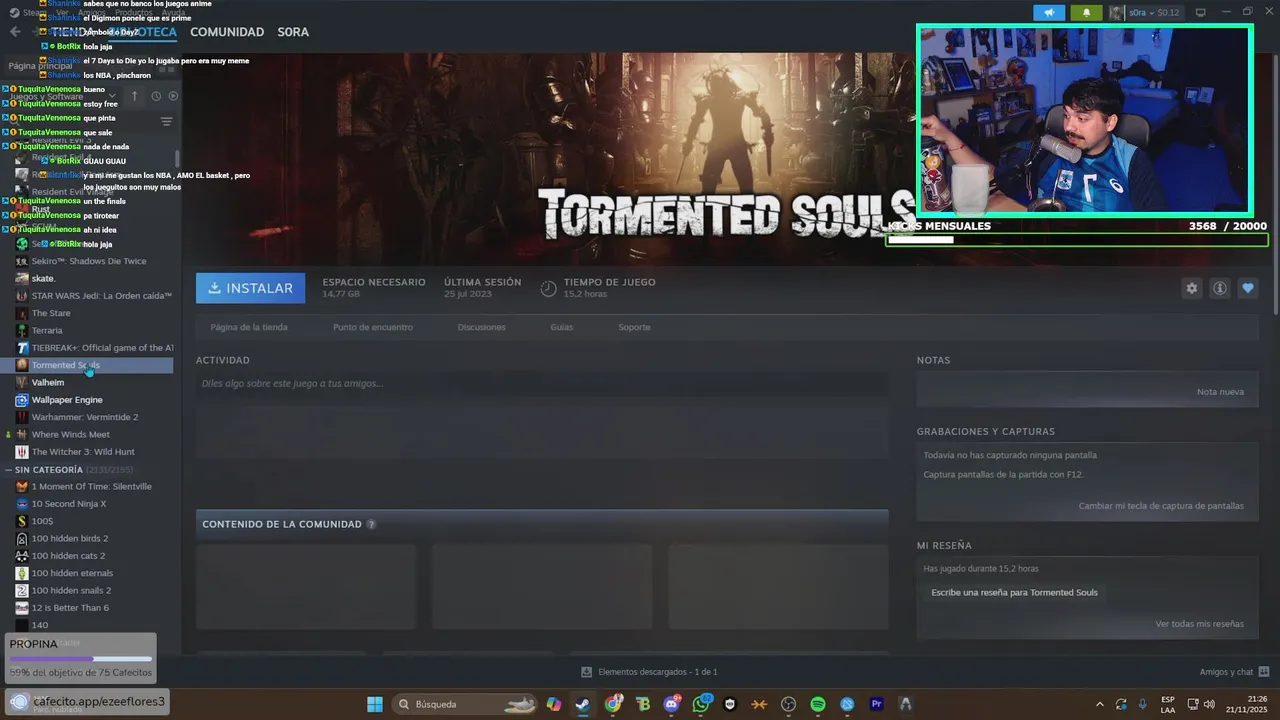Click the ready-to-play icon in library header

pyautogui.click(x=173, y=96)
